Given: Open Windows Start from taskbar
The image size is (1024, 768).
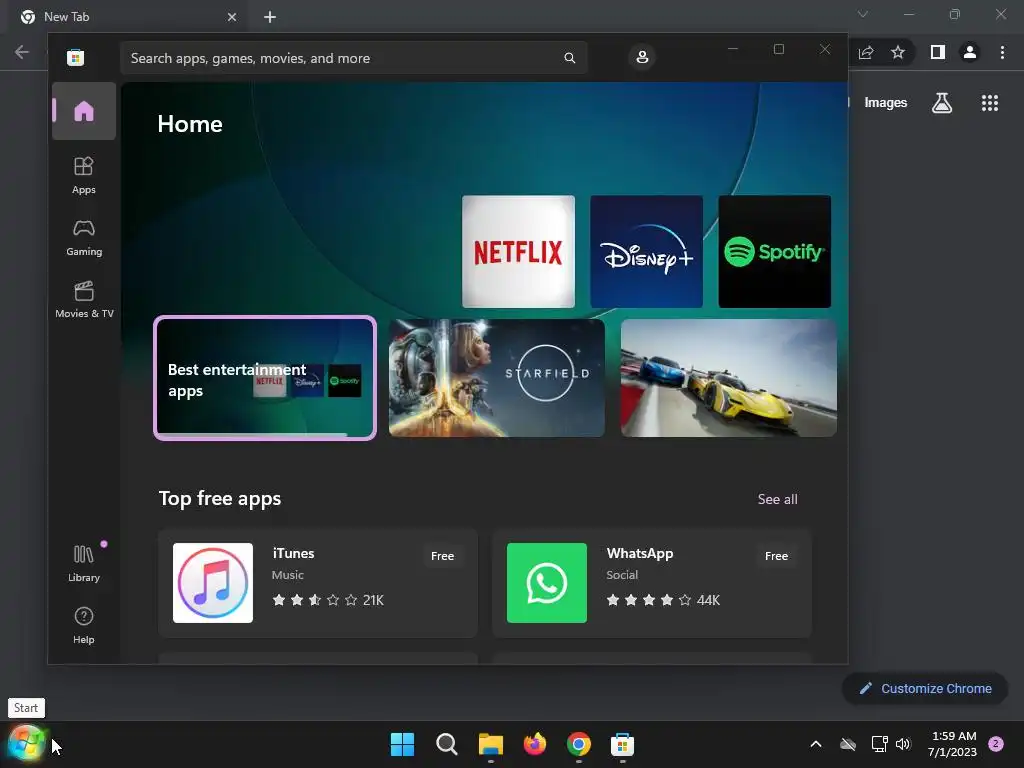Looking at the screenshot, I should (402, 744).
